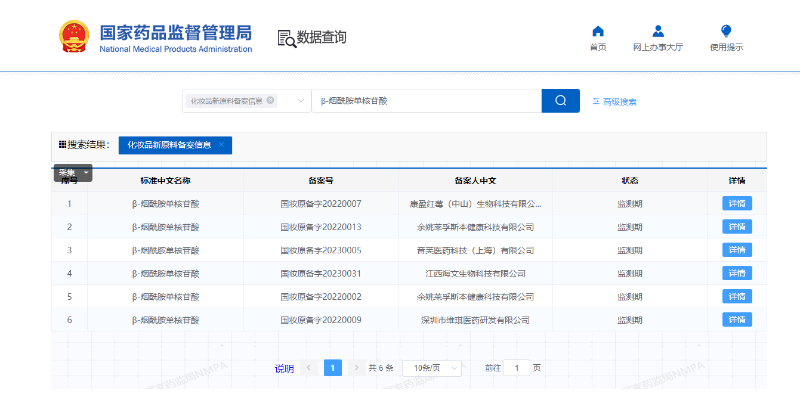Image resolution: width=800 pixels, height=394 pixels.
Task: Click the 标准中文名称 column header
Action: [165, 181]
